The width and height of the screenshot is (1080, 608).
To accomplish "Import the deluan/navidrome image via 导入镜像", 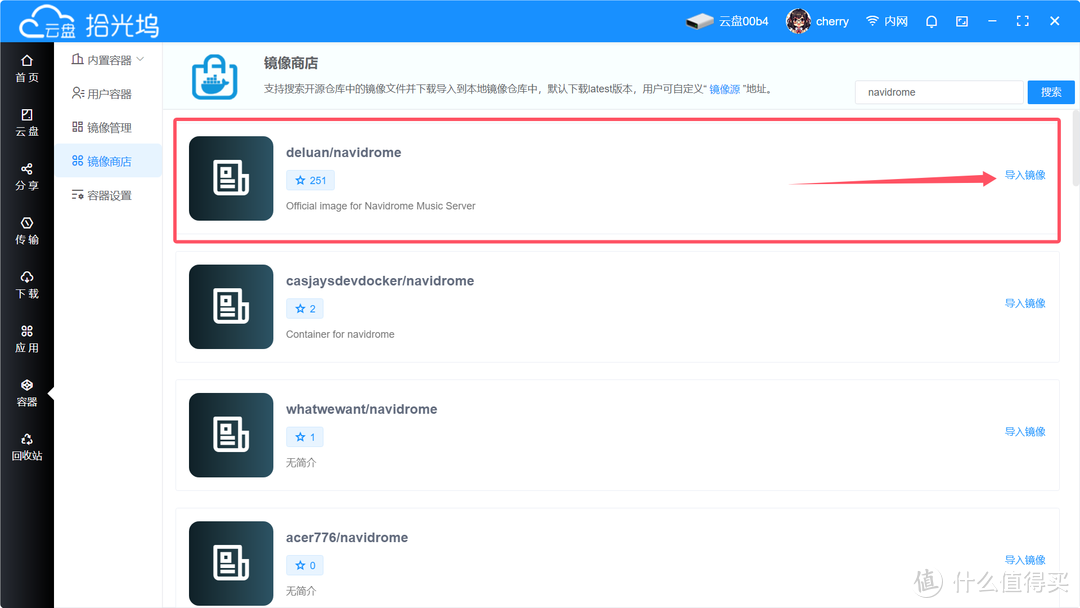I will [x=1024, y=174].
